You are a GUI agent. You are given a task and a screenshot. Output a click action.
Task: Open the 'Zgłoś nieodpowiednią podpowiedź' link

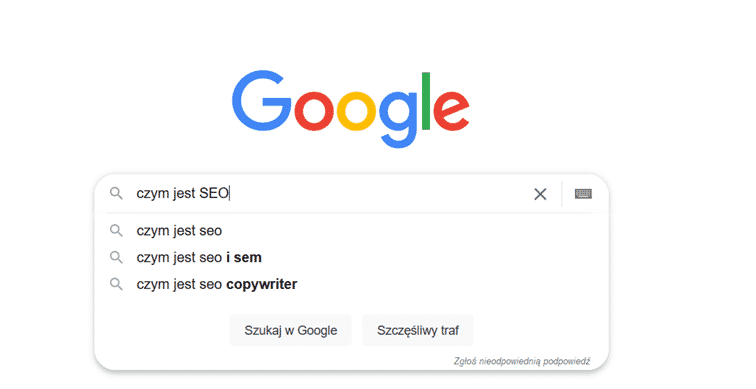pyautogui.click(x=522, y=361)
